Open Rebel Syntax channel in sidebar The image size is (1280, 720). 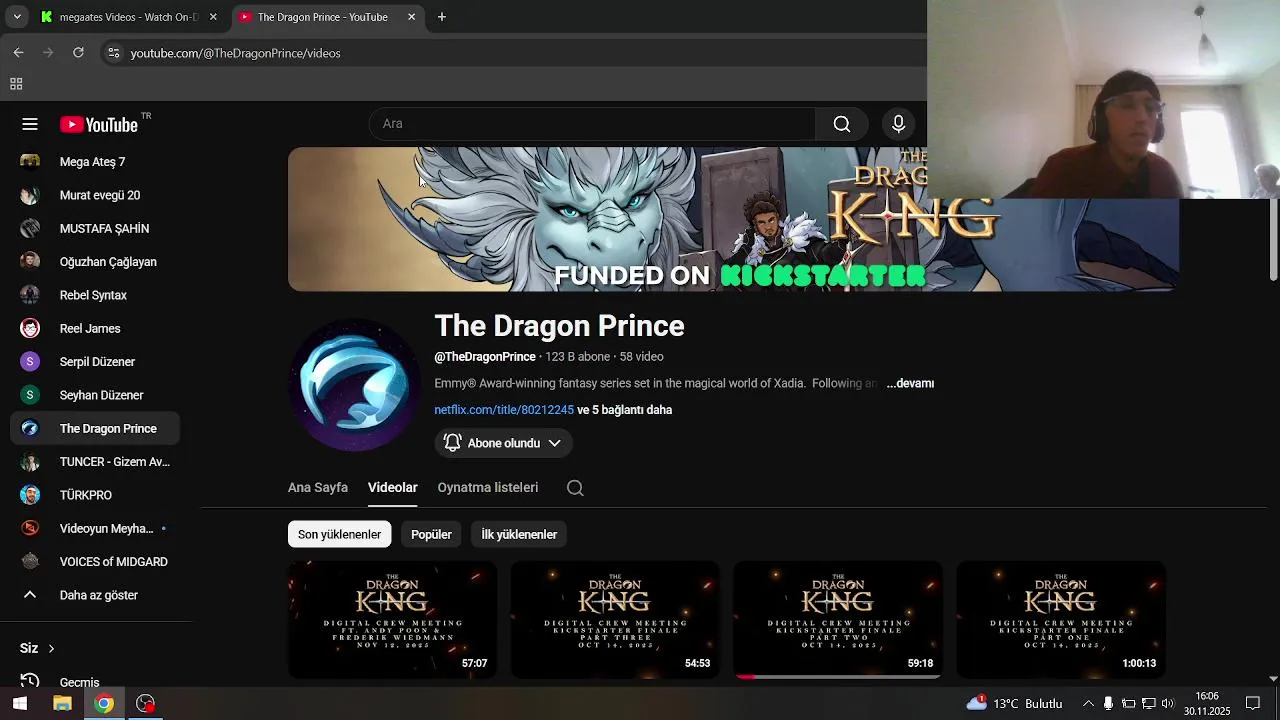click(x=95, y=295)
